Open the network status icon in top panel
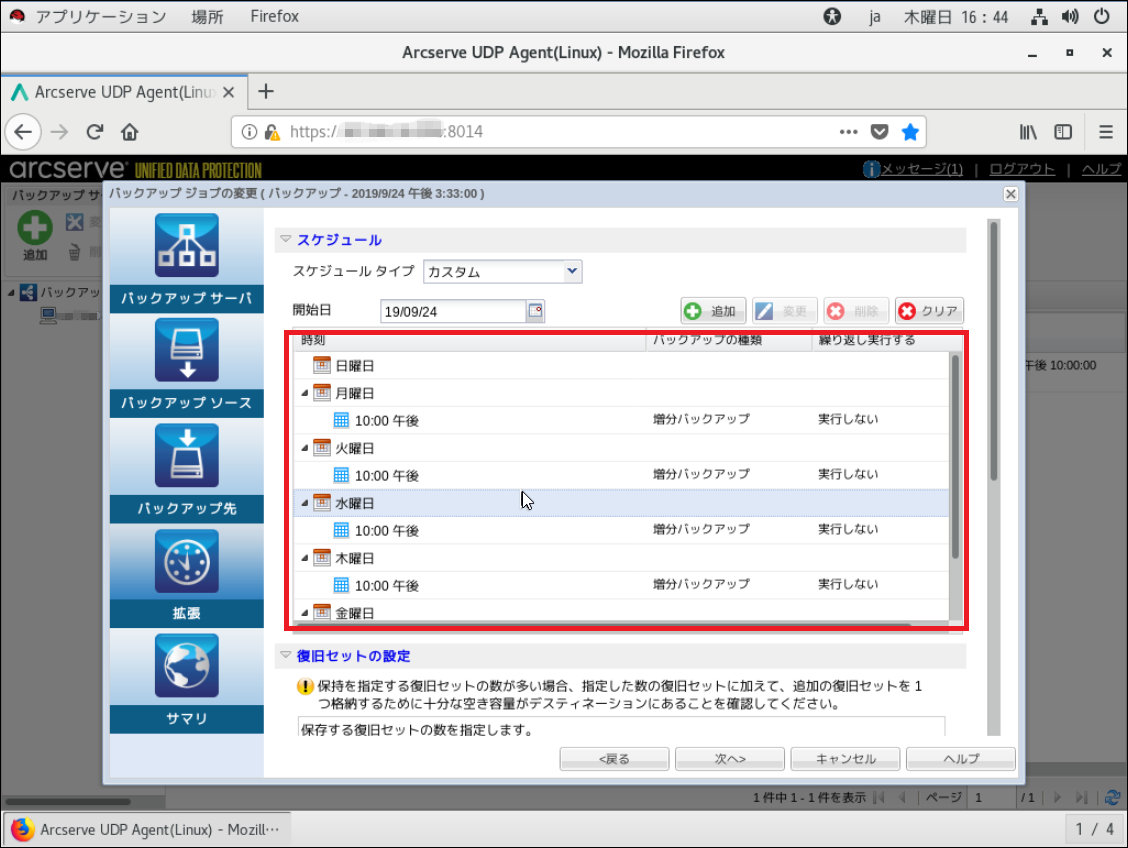Image resolution: width=1128 pixels, height=848 pixels. point(1039,17)
